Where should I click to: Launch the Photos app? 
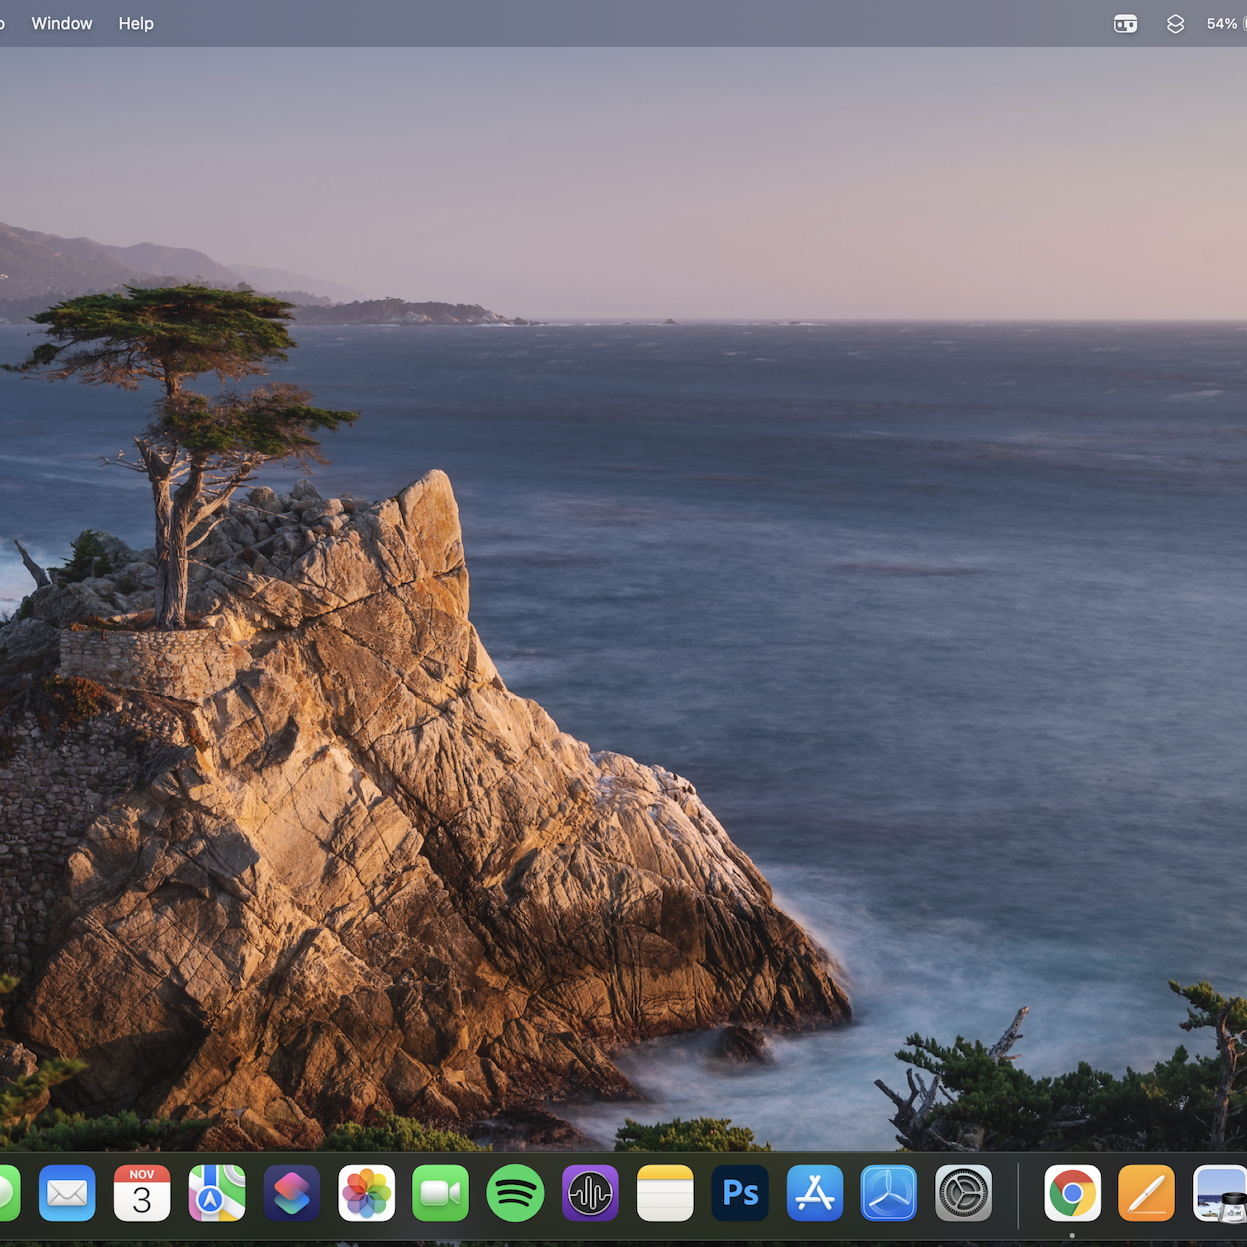point(366,1193)
